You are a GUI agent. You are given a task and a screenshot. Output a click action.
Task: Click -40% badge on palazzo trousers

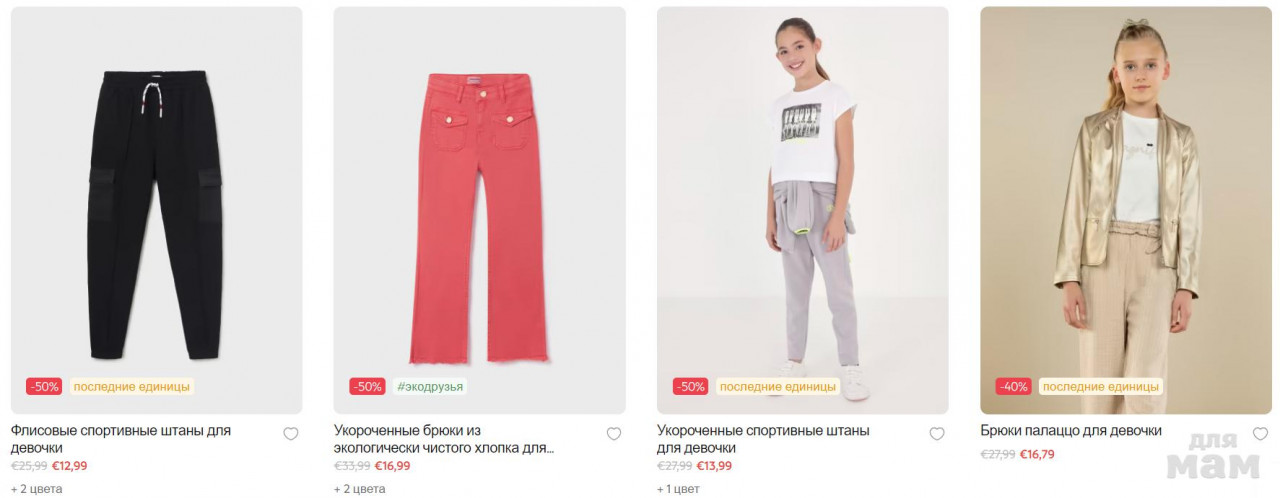click(1014, 386)
